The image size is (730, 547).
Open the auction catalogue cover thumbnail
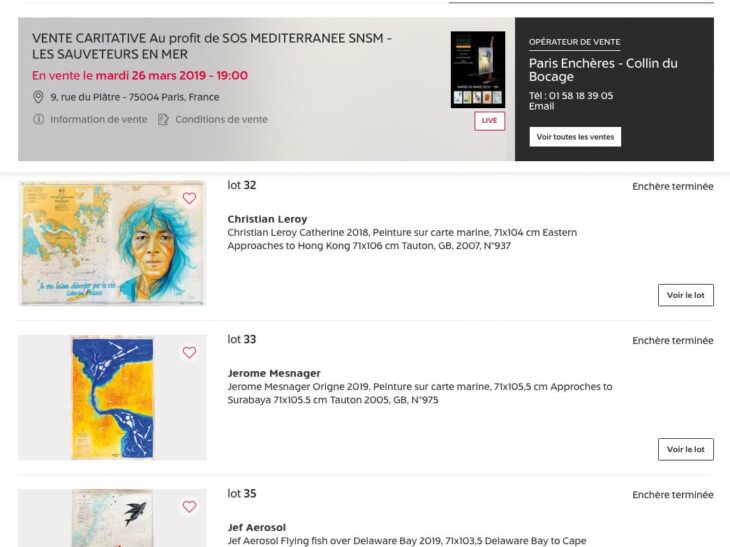478,69
